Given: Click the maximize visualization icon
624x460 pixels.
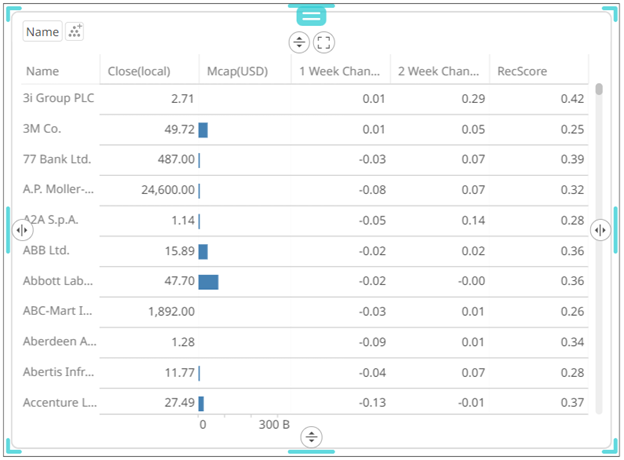Looking at the screenshot, I should [323, 42].
